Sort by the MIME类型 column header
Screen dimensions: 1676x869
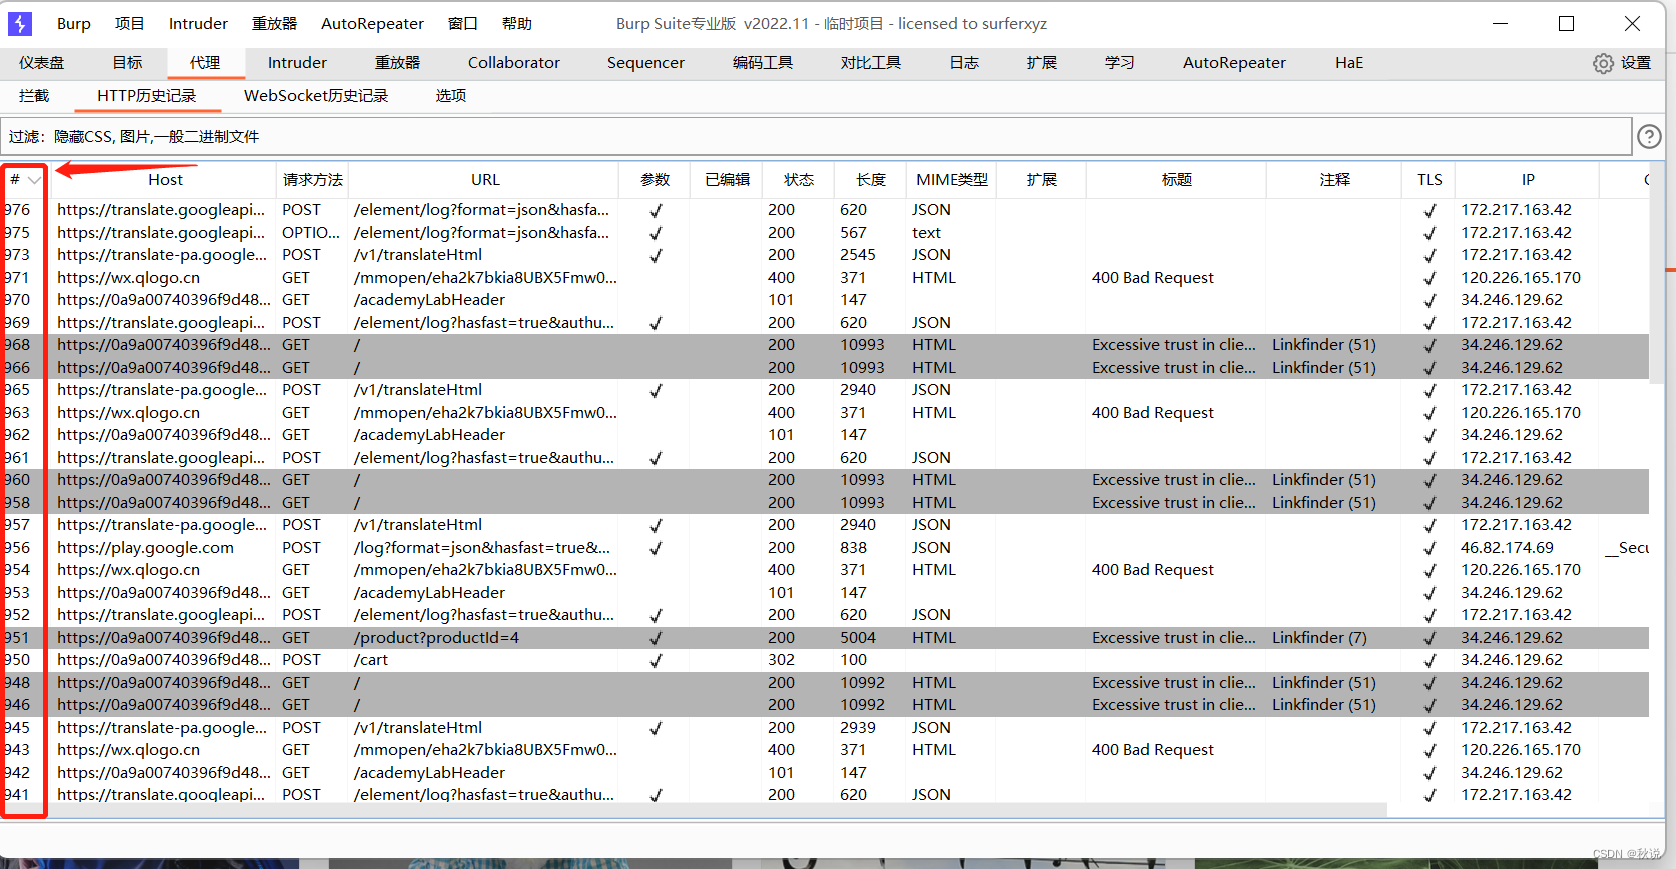point(952,180)
